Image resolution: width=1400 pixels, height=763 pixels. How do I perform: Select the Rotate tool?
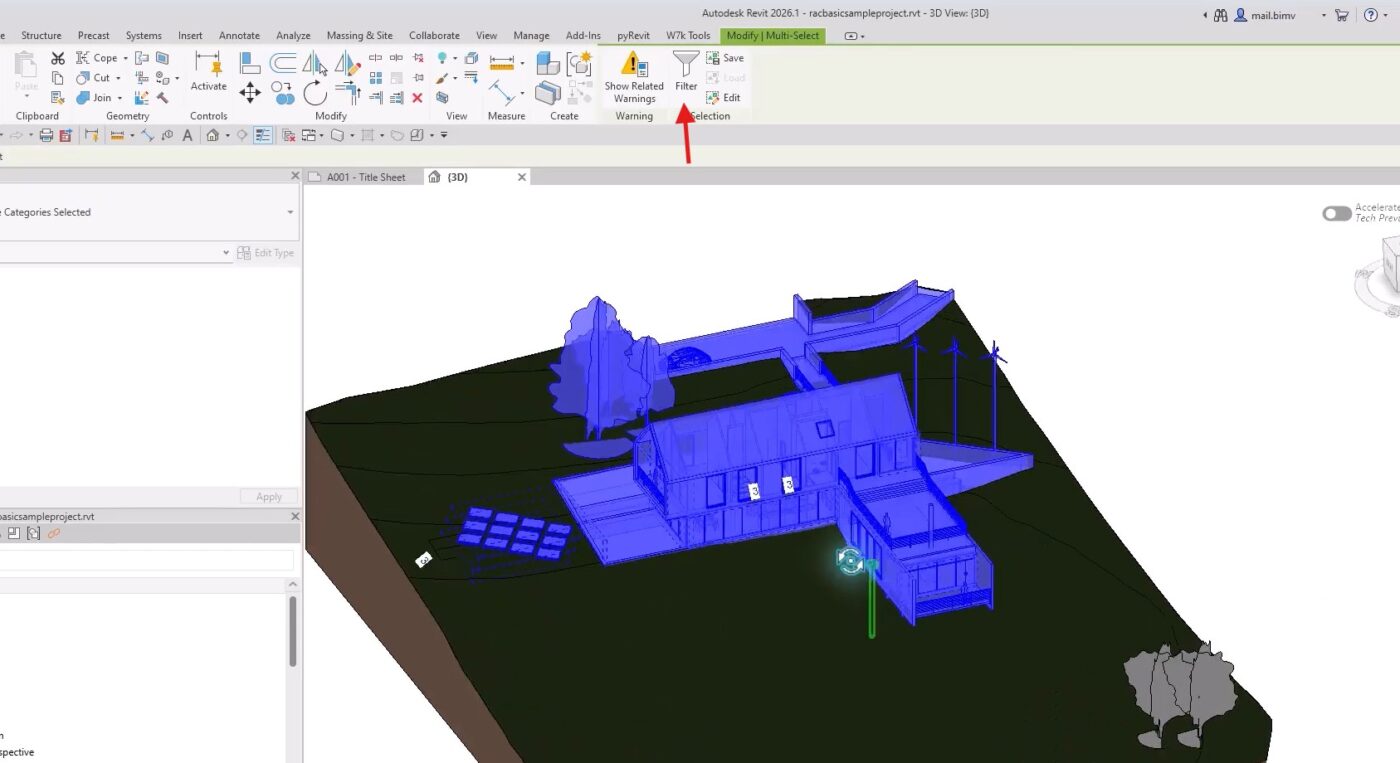coord(315,93)
